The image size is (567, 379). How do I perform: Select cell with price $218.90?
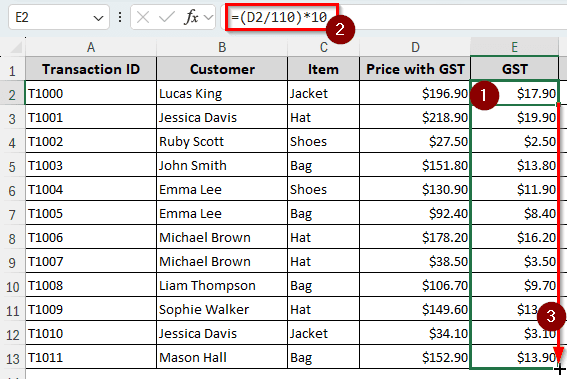415,117
